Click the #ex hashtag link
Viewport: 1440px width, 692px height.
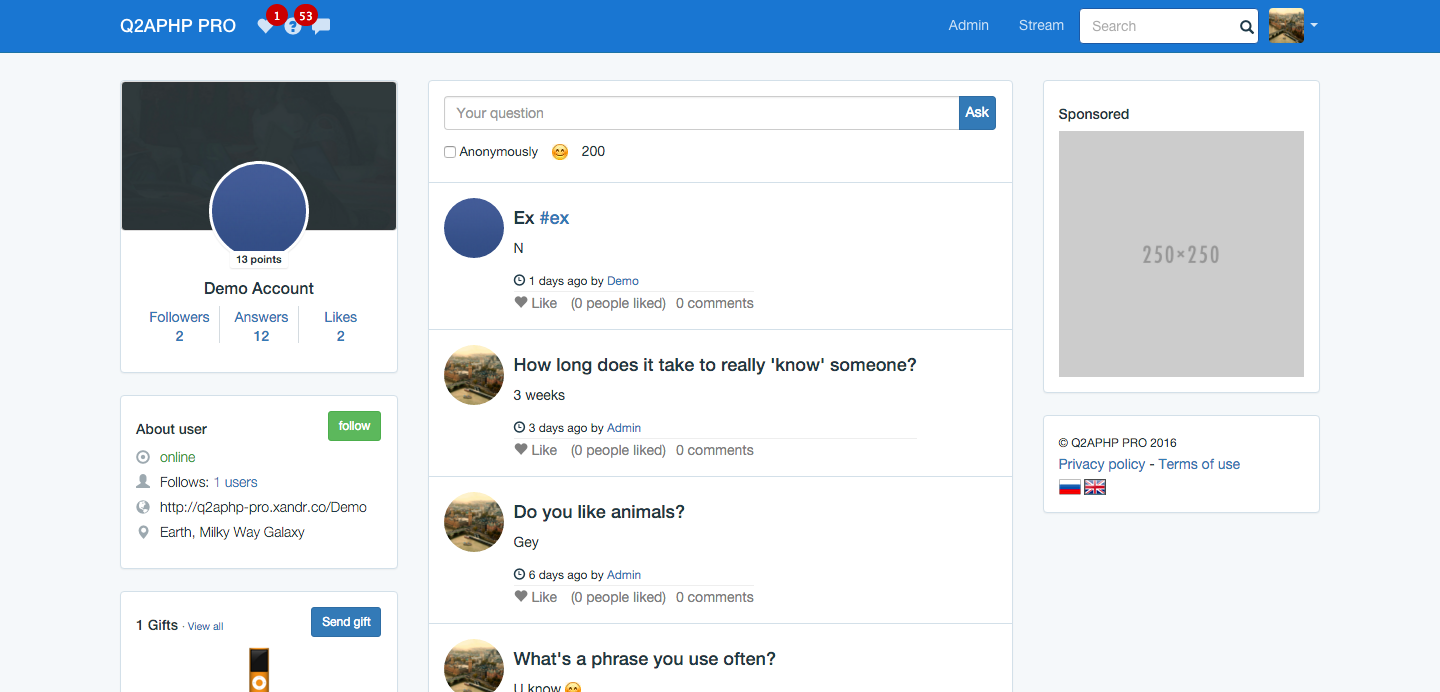[554, 218]
